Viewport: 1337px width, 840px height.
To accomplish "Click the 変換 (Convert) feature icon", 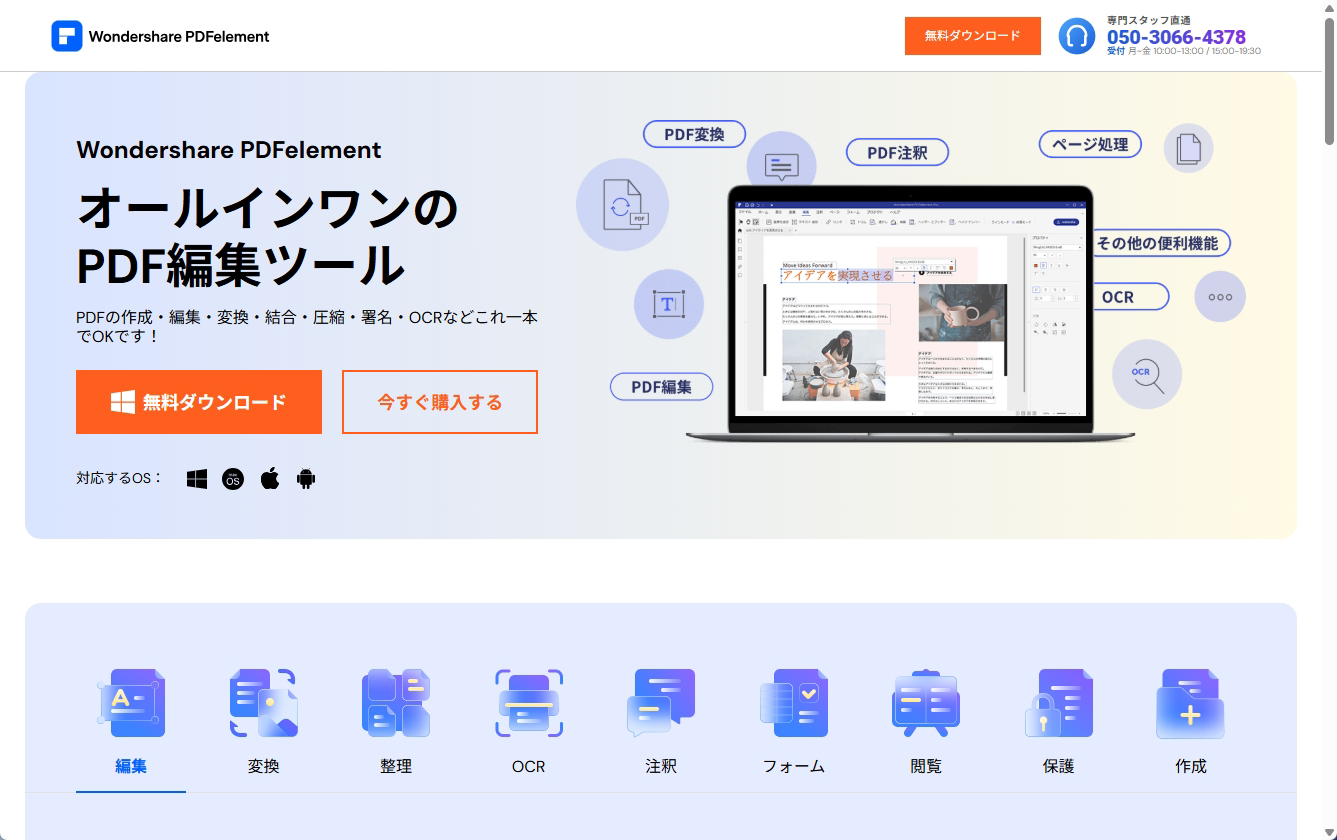I will pos(263,703).
